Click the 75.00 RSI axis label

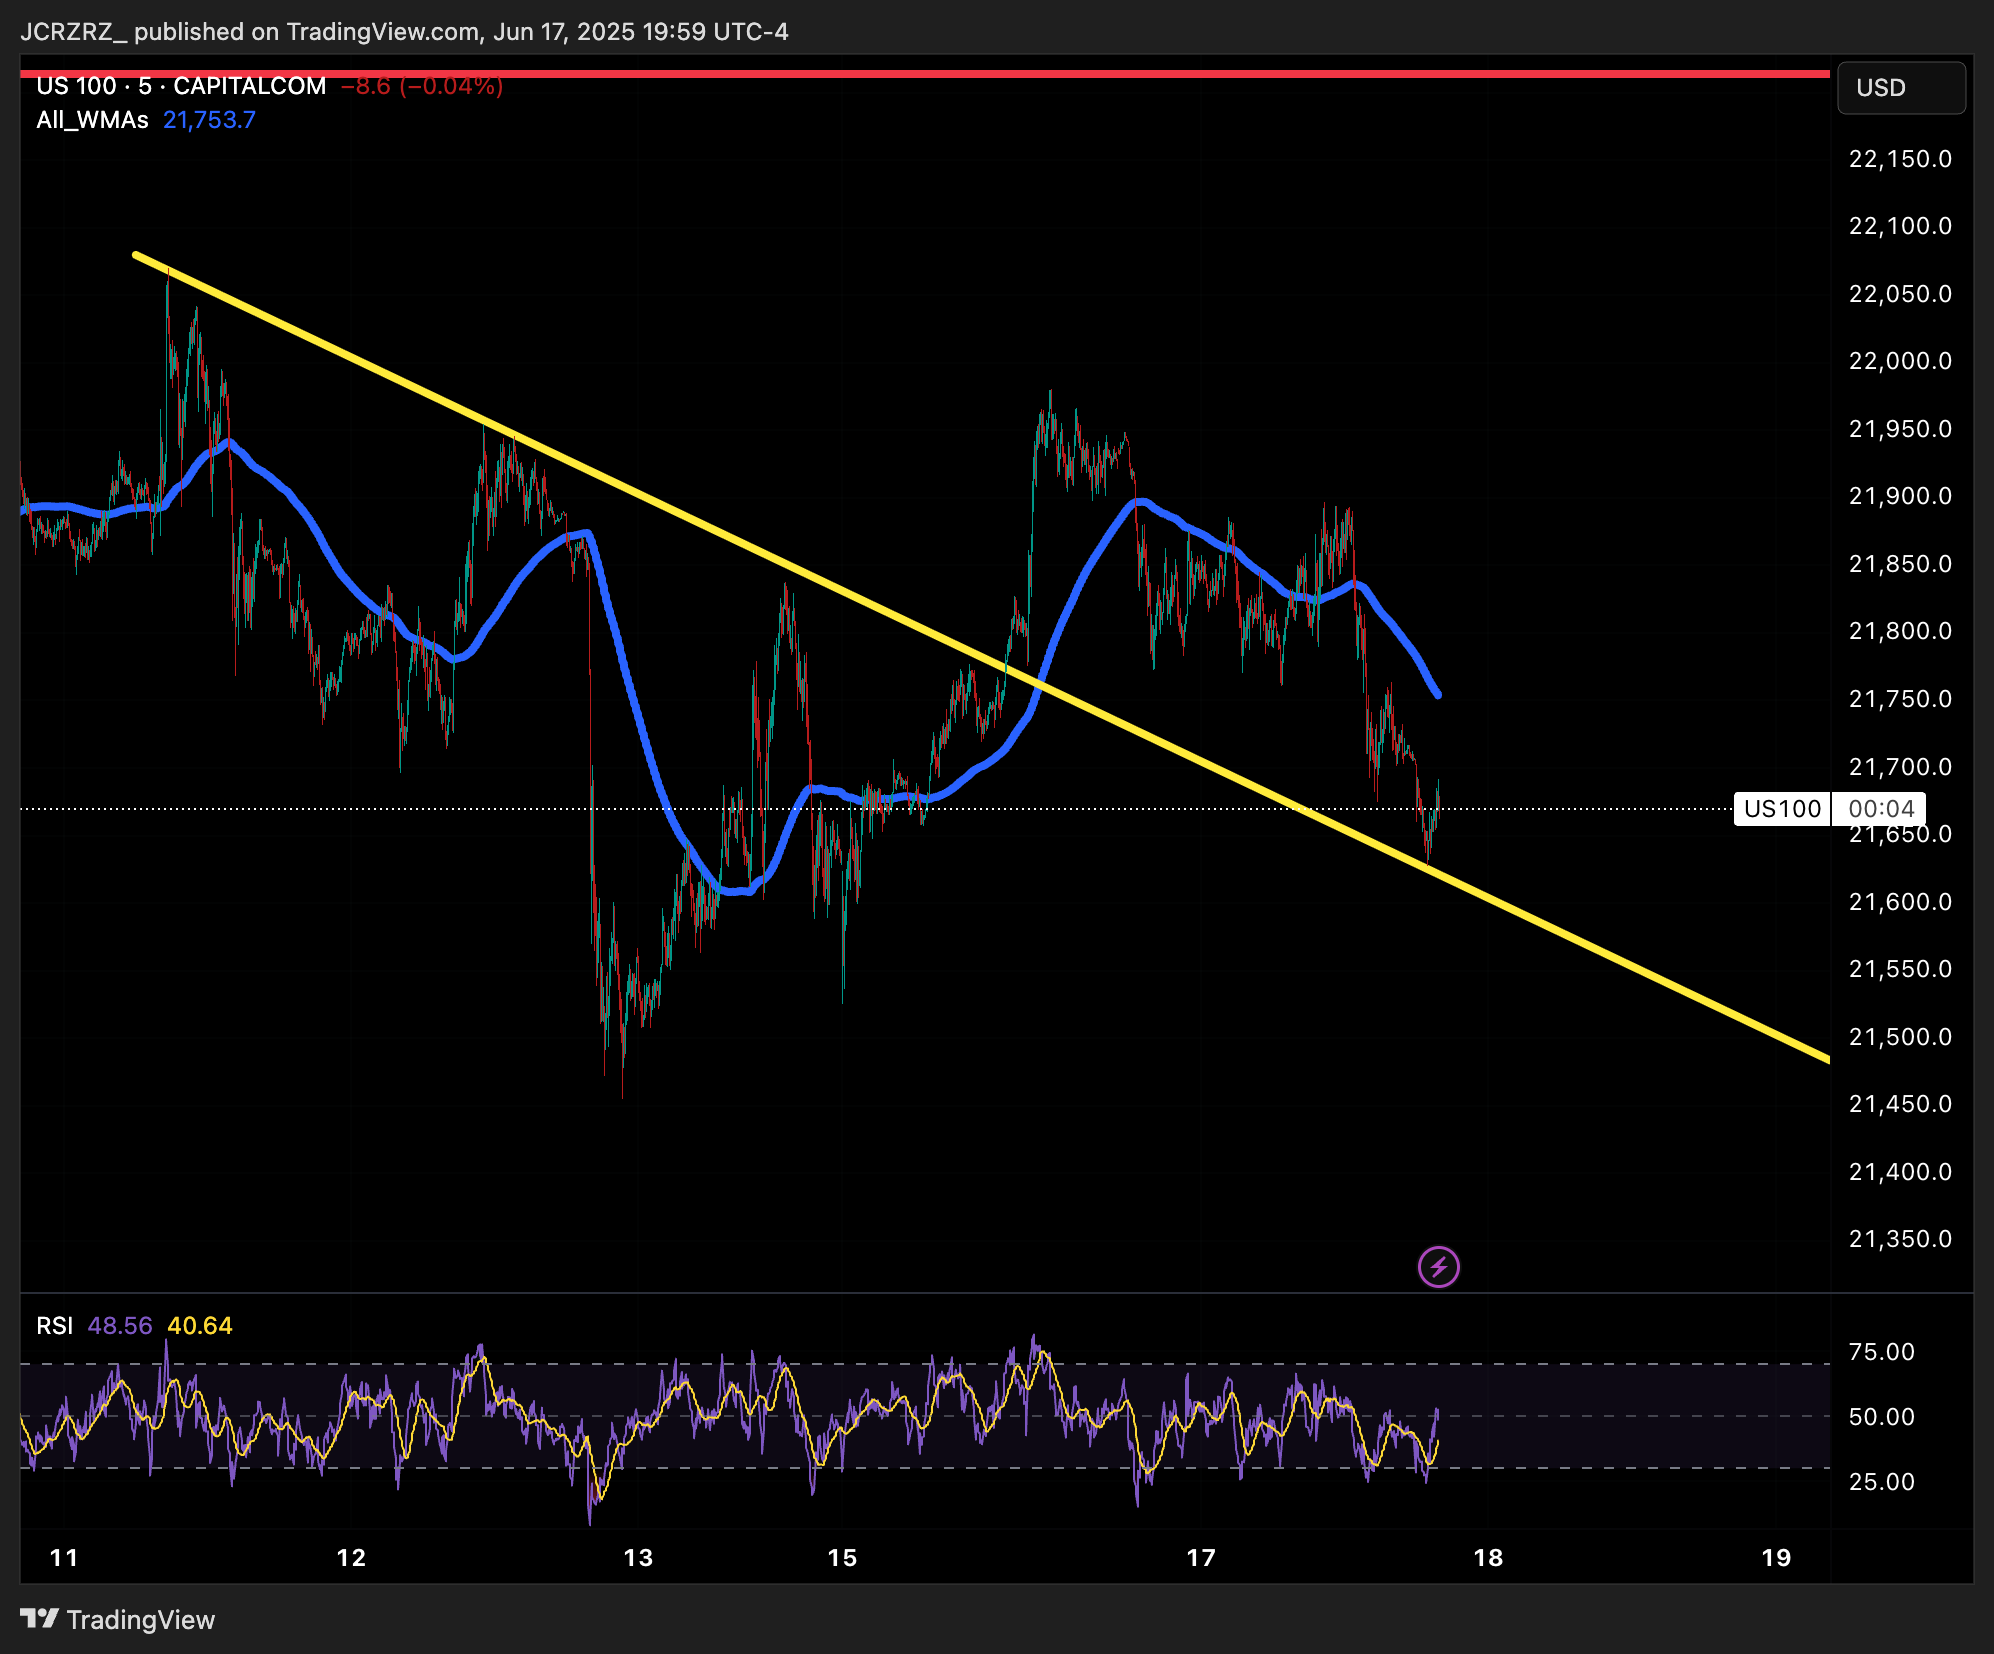click(1882, 1352)
